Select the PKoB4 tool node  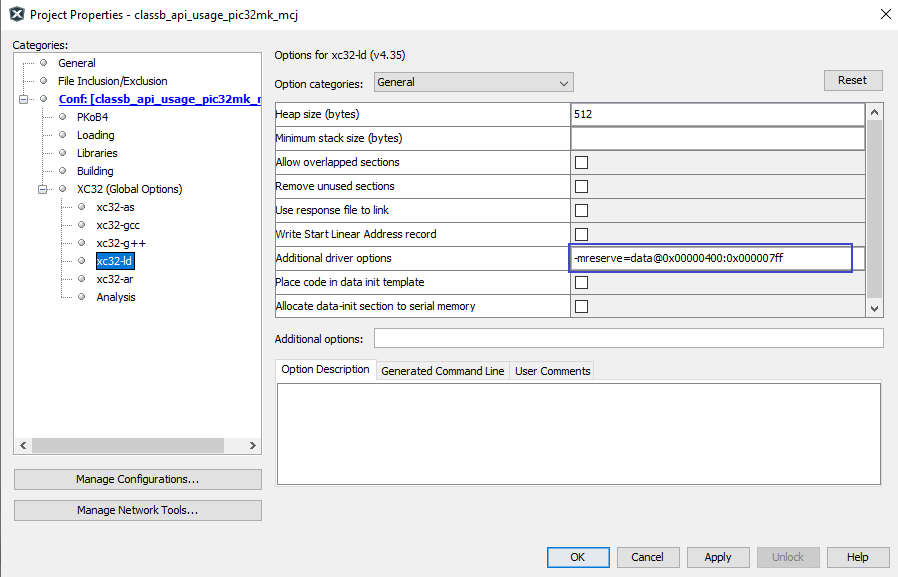coord(92,117)
